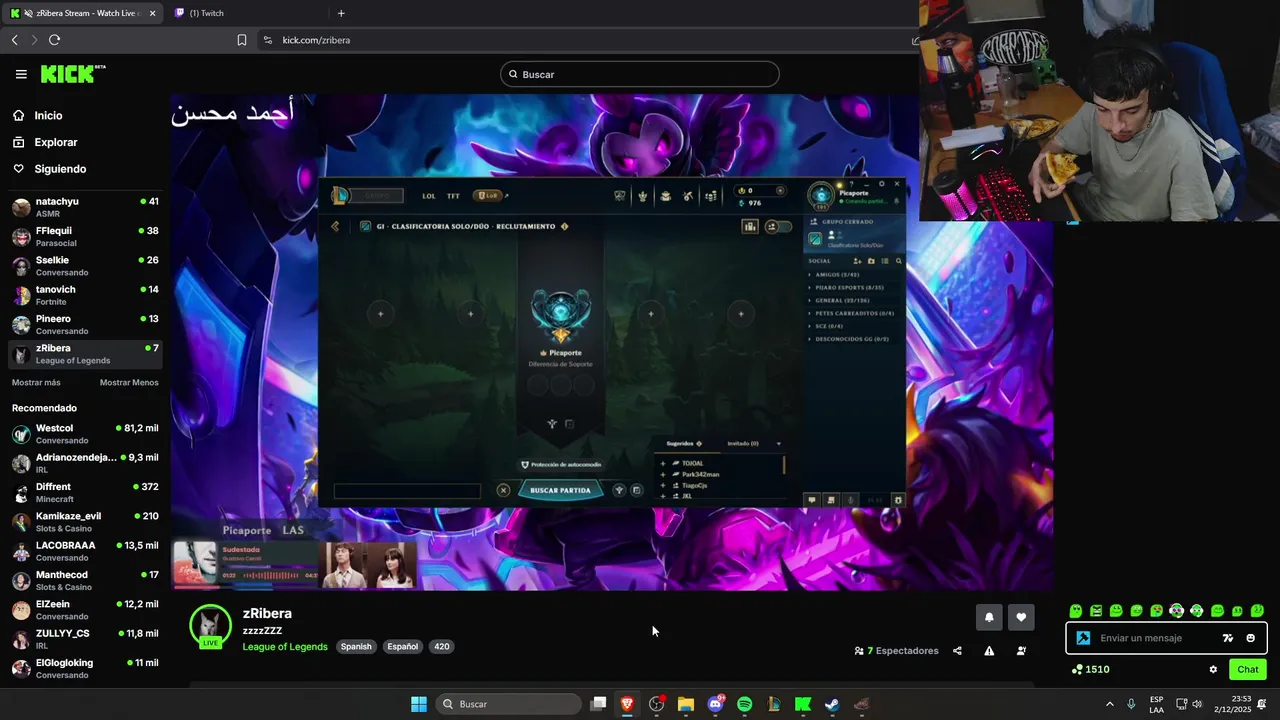Select the TFT tab in League client
The height and width of the screenshot is (720, 1280).
pyautogui.click(x=453, y=196)
